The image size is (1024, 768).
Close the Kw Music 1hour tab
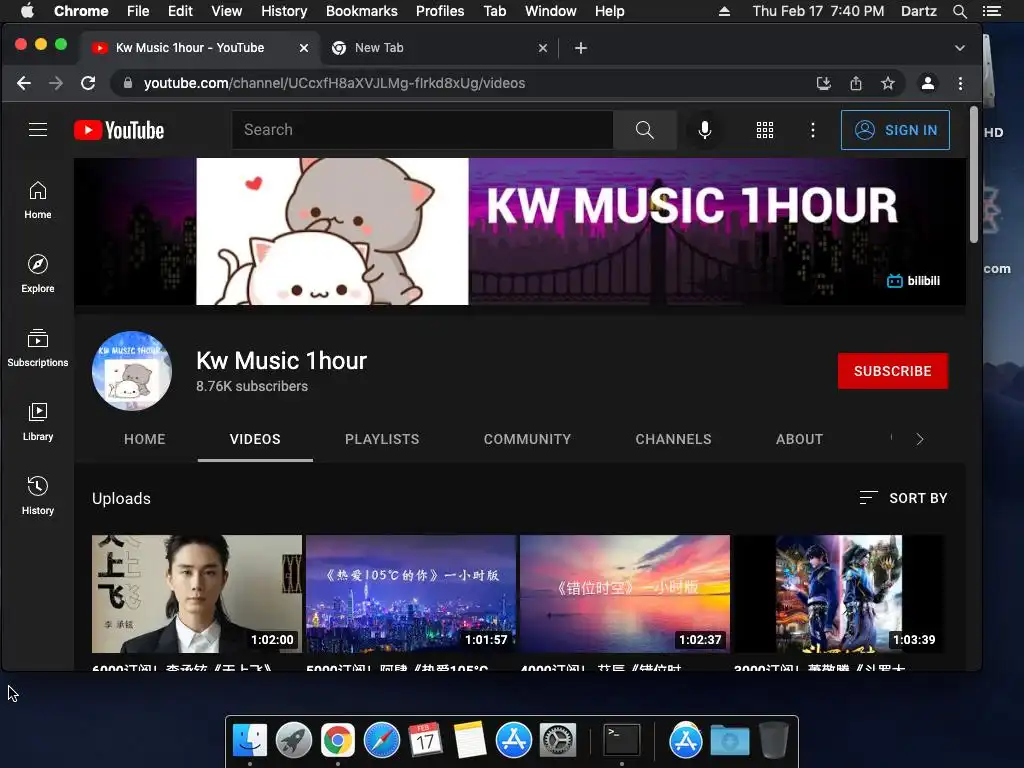304,48
